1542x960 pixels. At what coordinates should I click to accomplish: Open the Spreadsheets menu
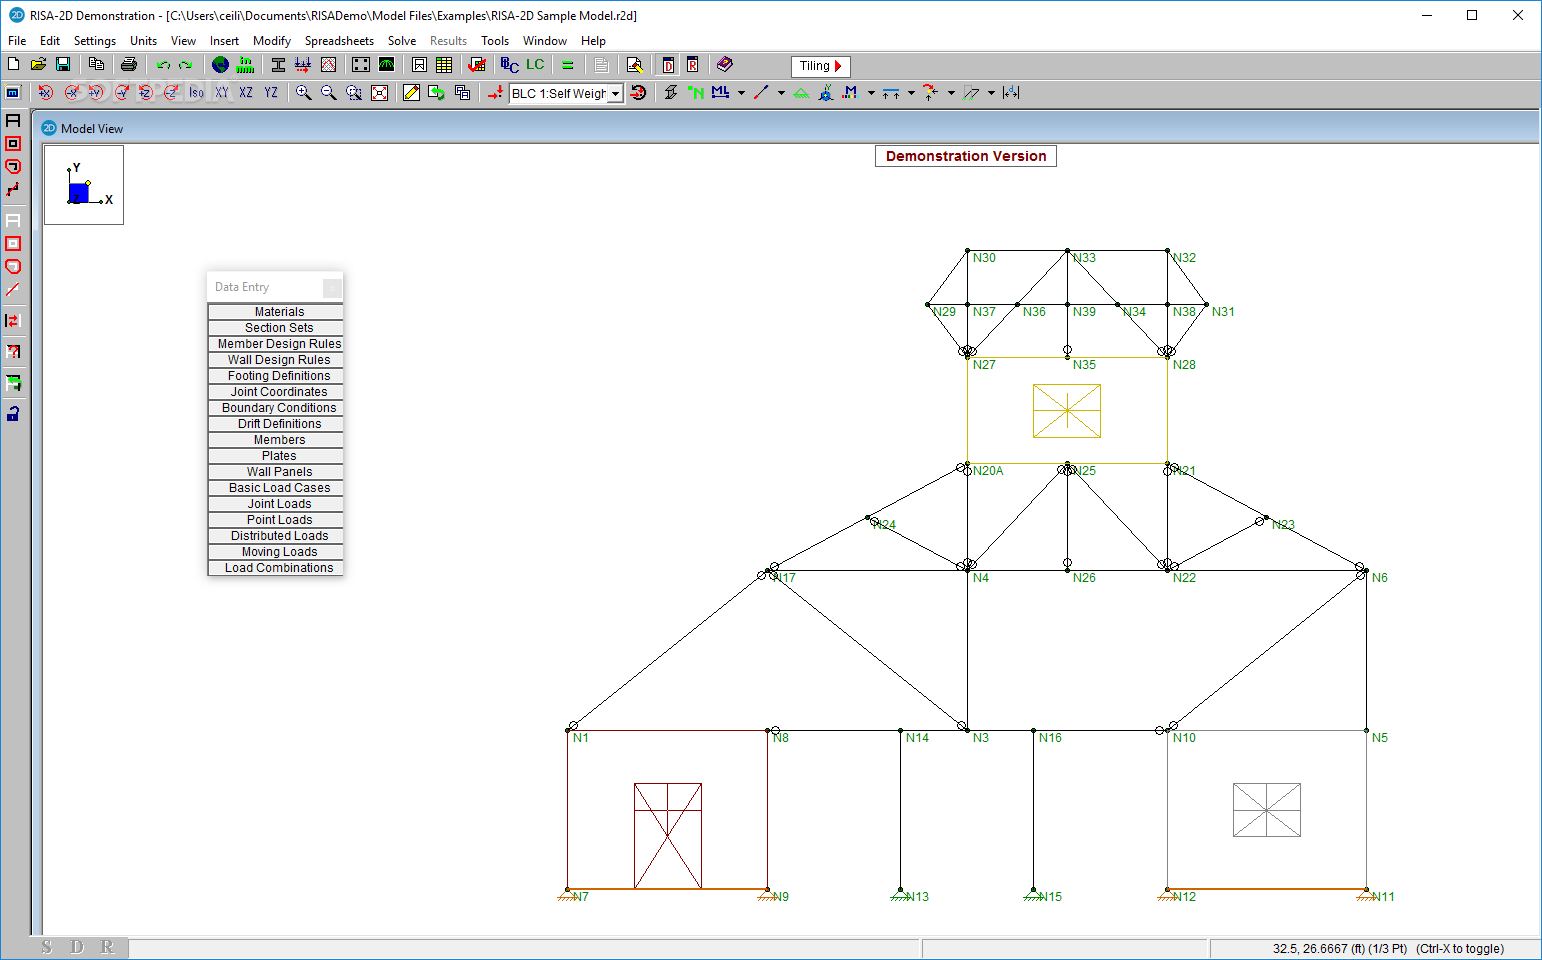pyautogui.click(x=339, y=41)
